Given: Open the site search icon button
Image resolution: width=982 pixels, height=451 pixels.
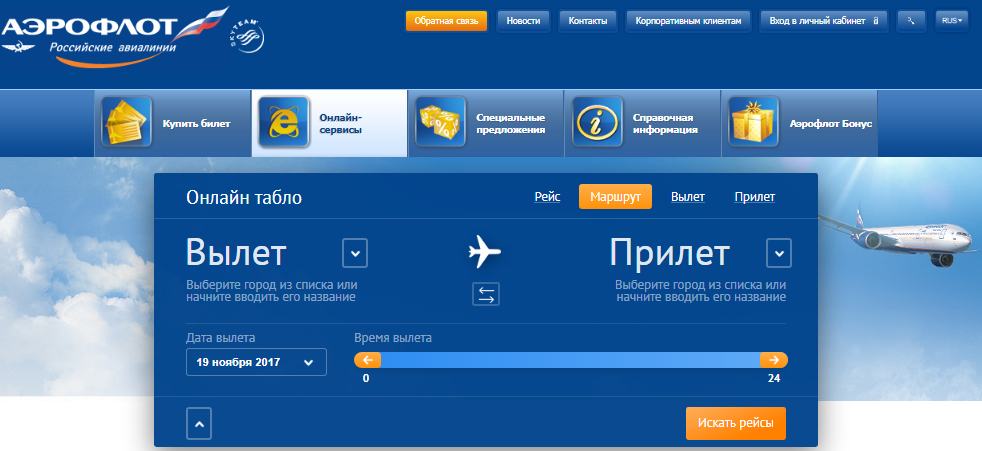Looking at the screenshot, I should click(x=911, y=20).
